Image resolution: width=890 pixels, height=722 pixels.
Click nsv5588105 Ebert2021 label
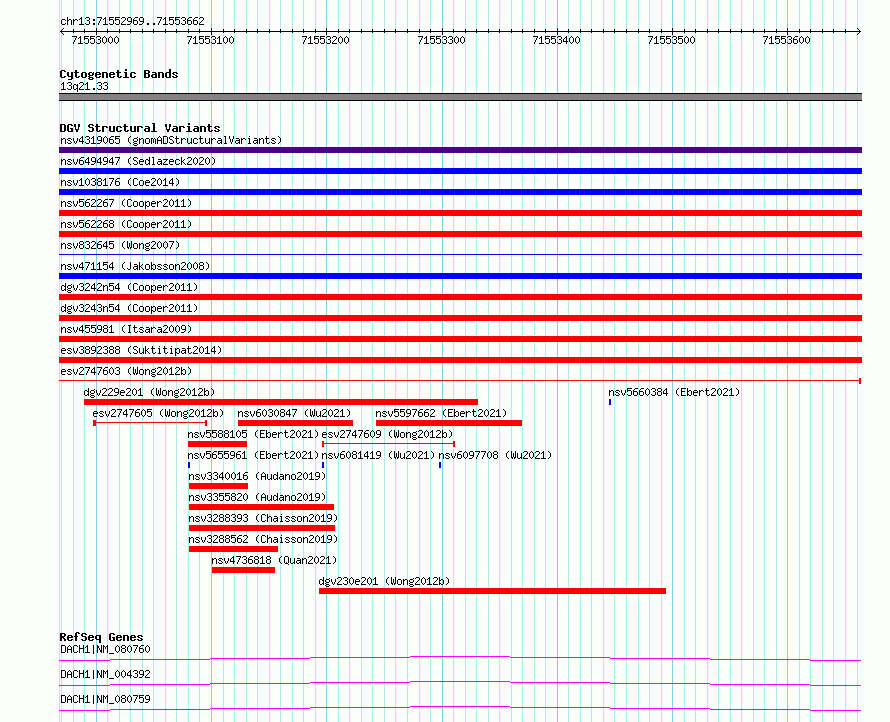pyautogui.click(x=253, y=434)
